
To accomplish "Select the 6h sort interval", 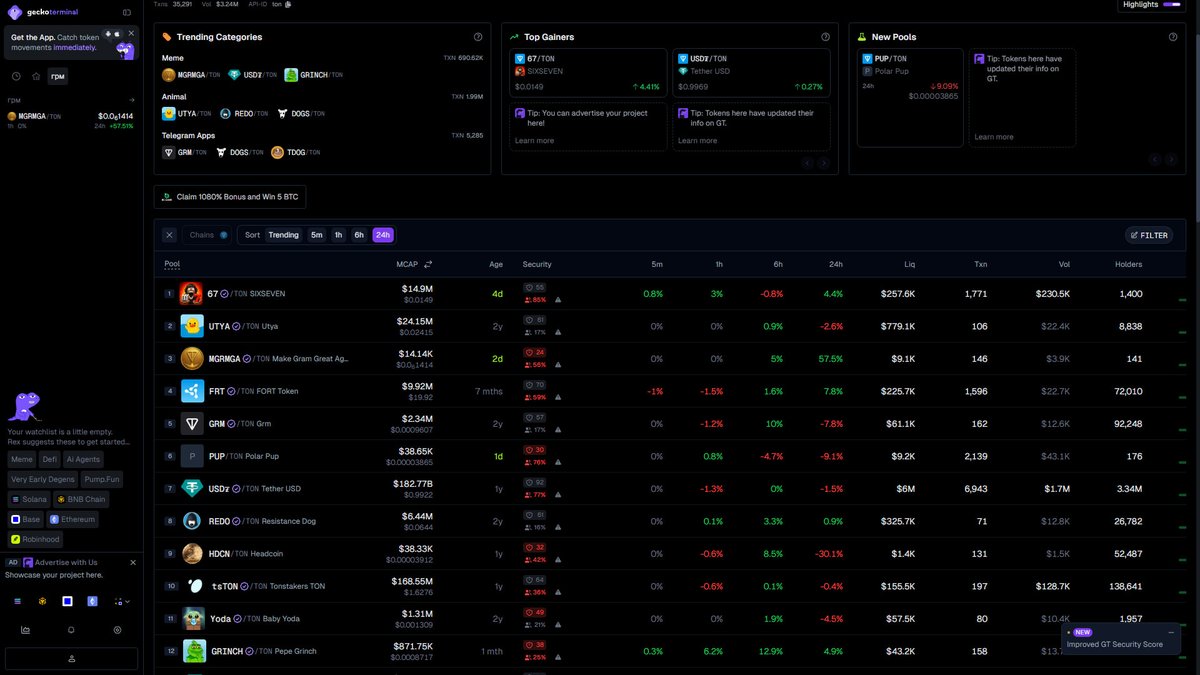I will pos(359,235).
